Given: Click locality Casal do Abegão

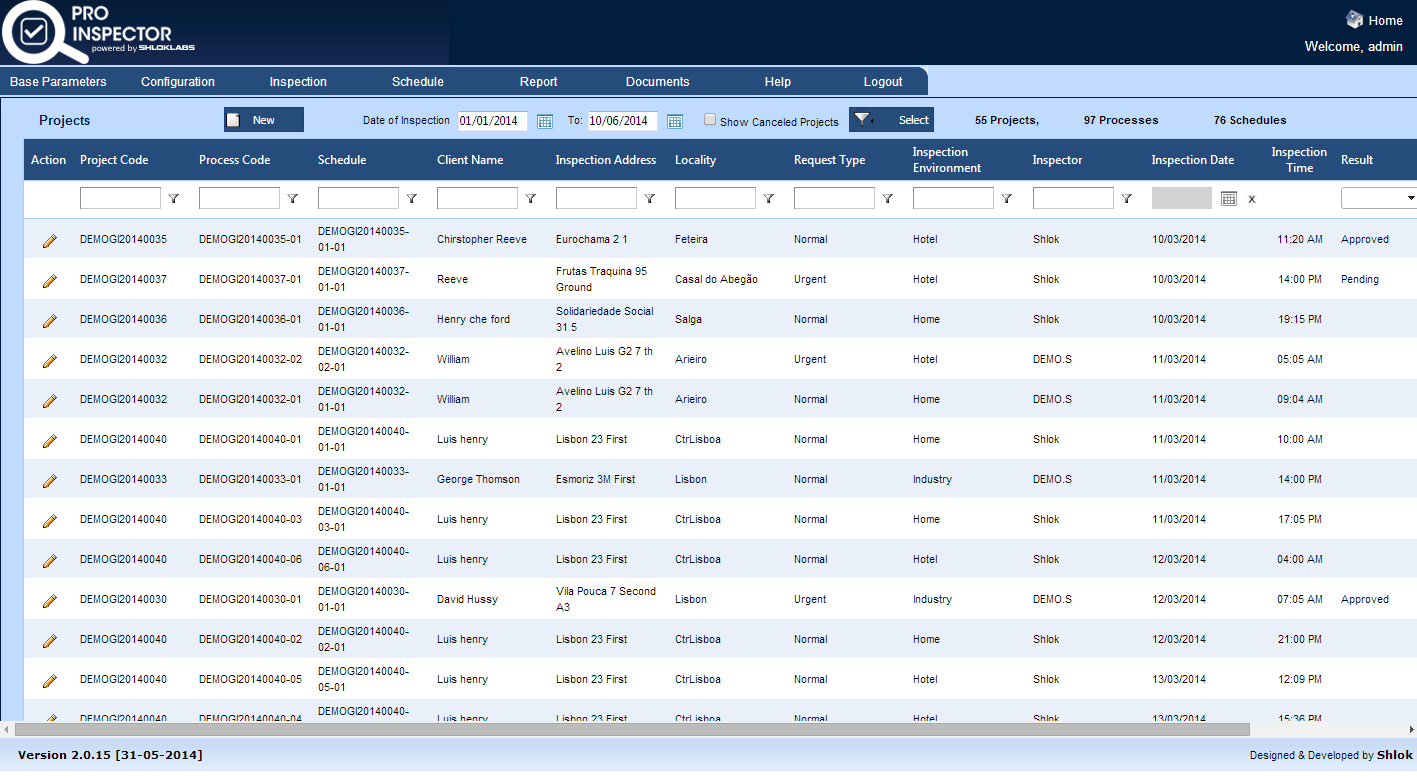Looking at the screenshot, I should (716, 280).
